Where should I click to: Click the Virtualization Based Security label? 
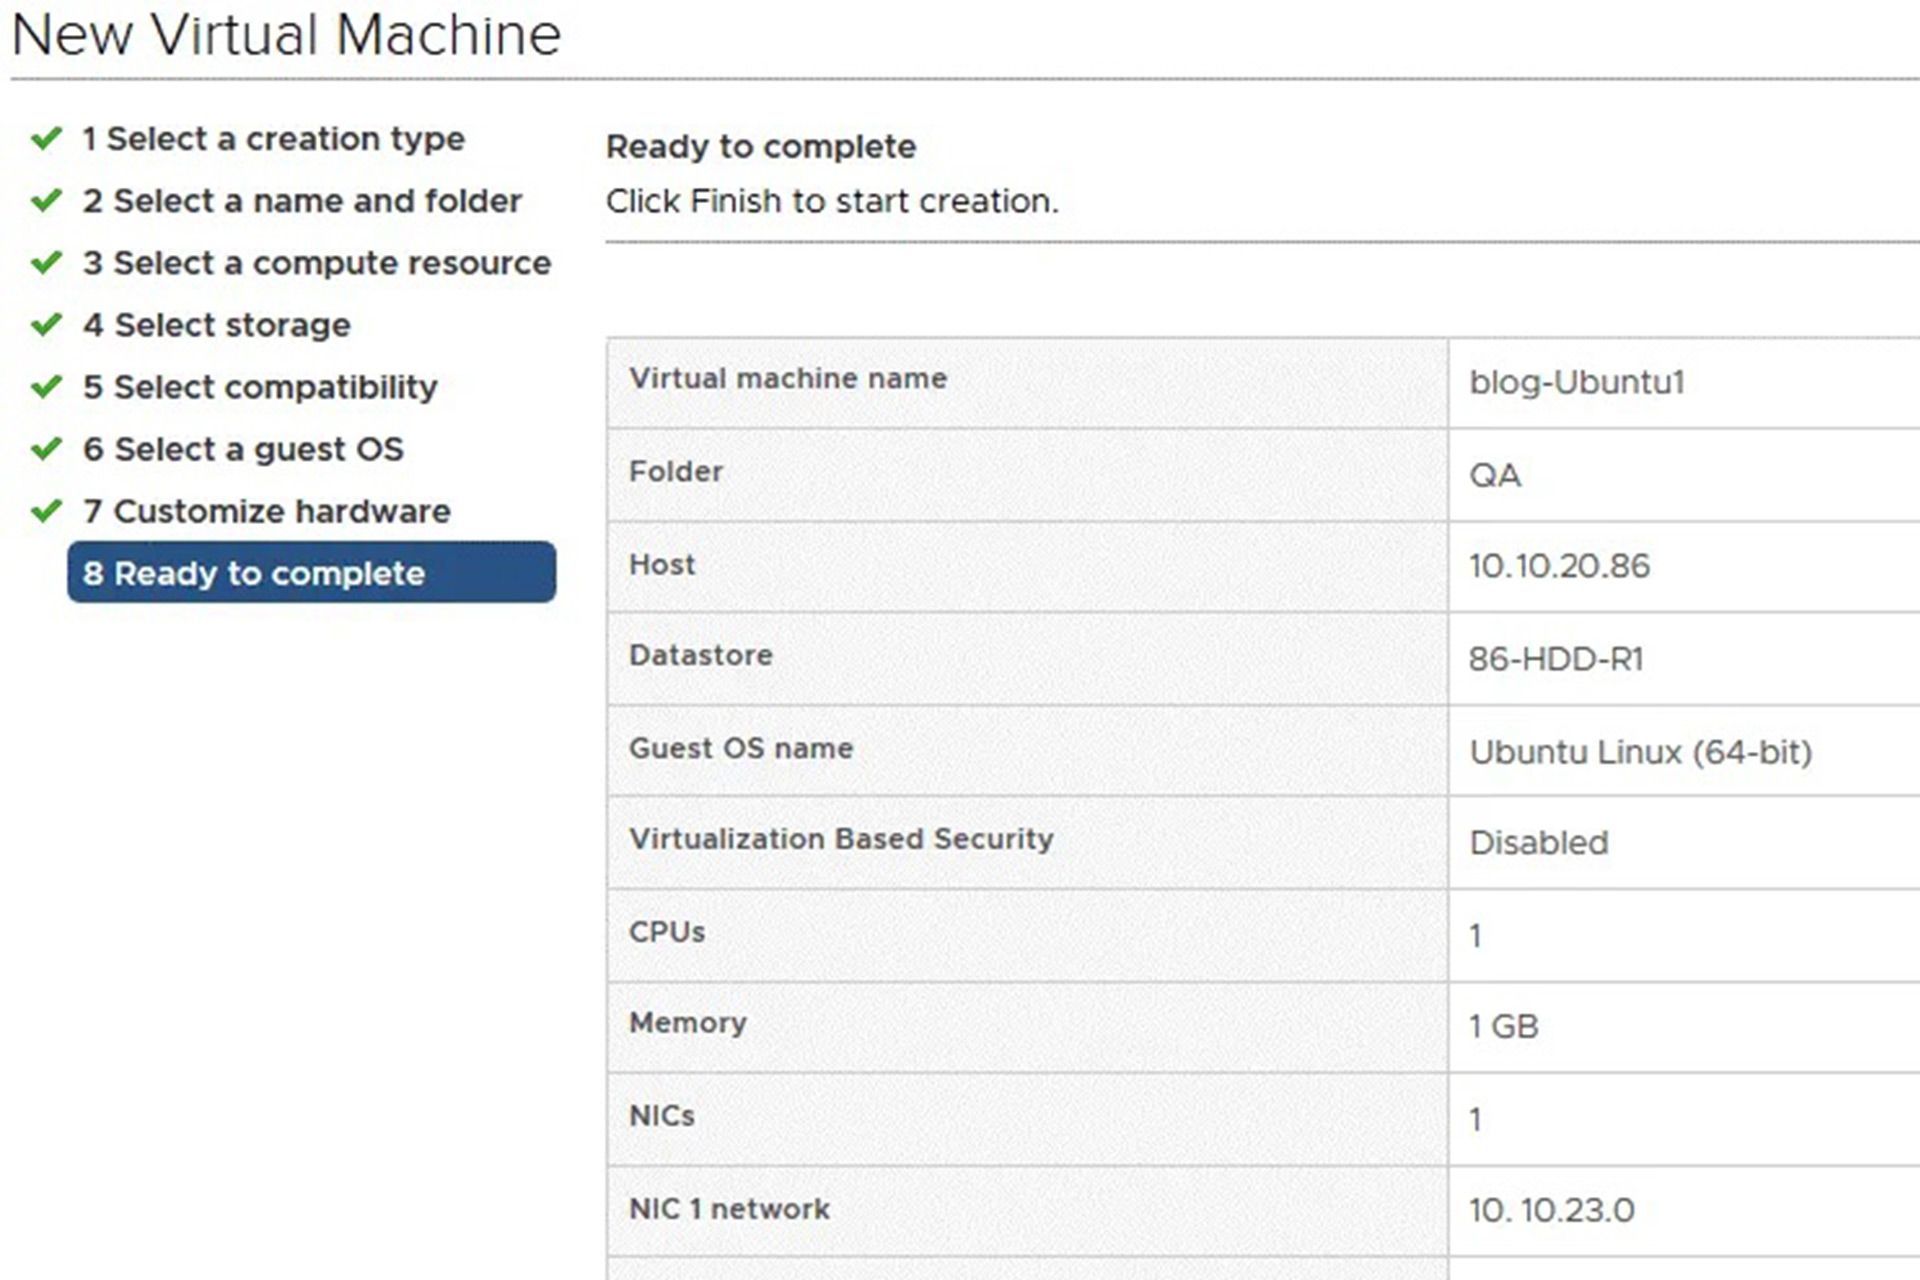point(841,839)
